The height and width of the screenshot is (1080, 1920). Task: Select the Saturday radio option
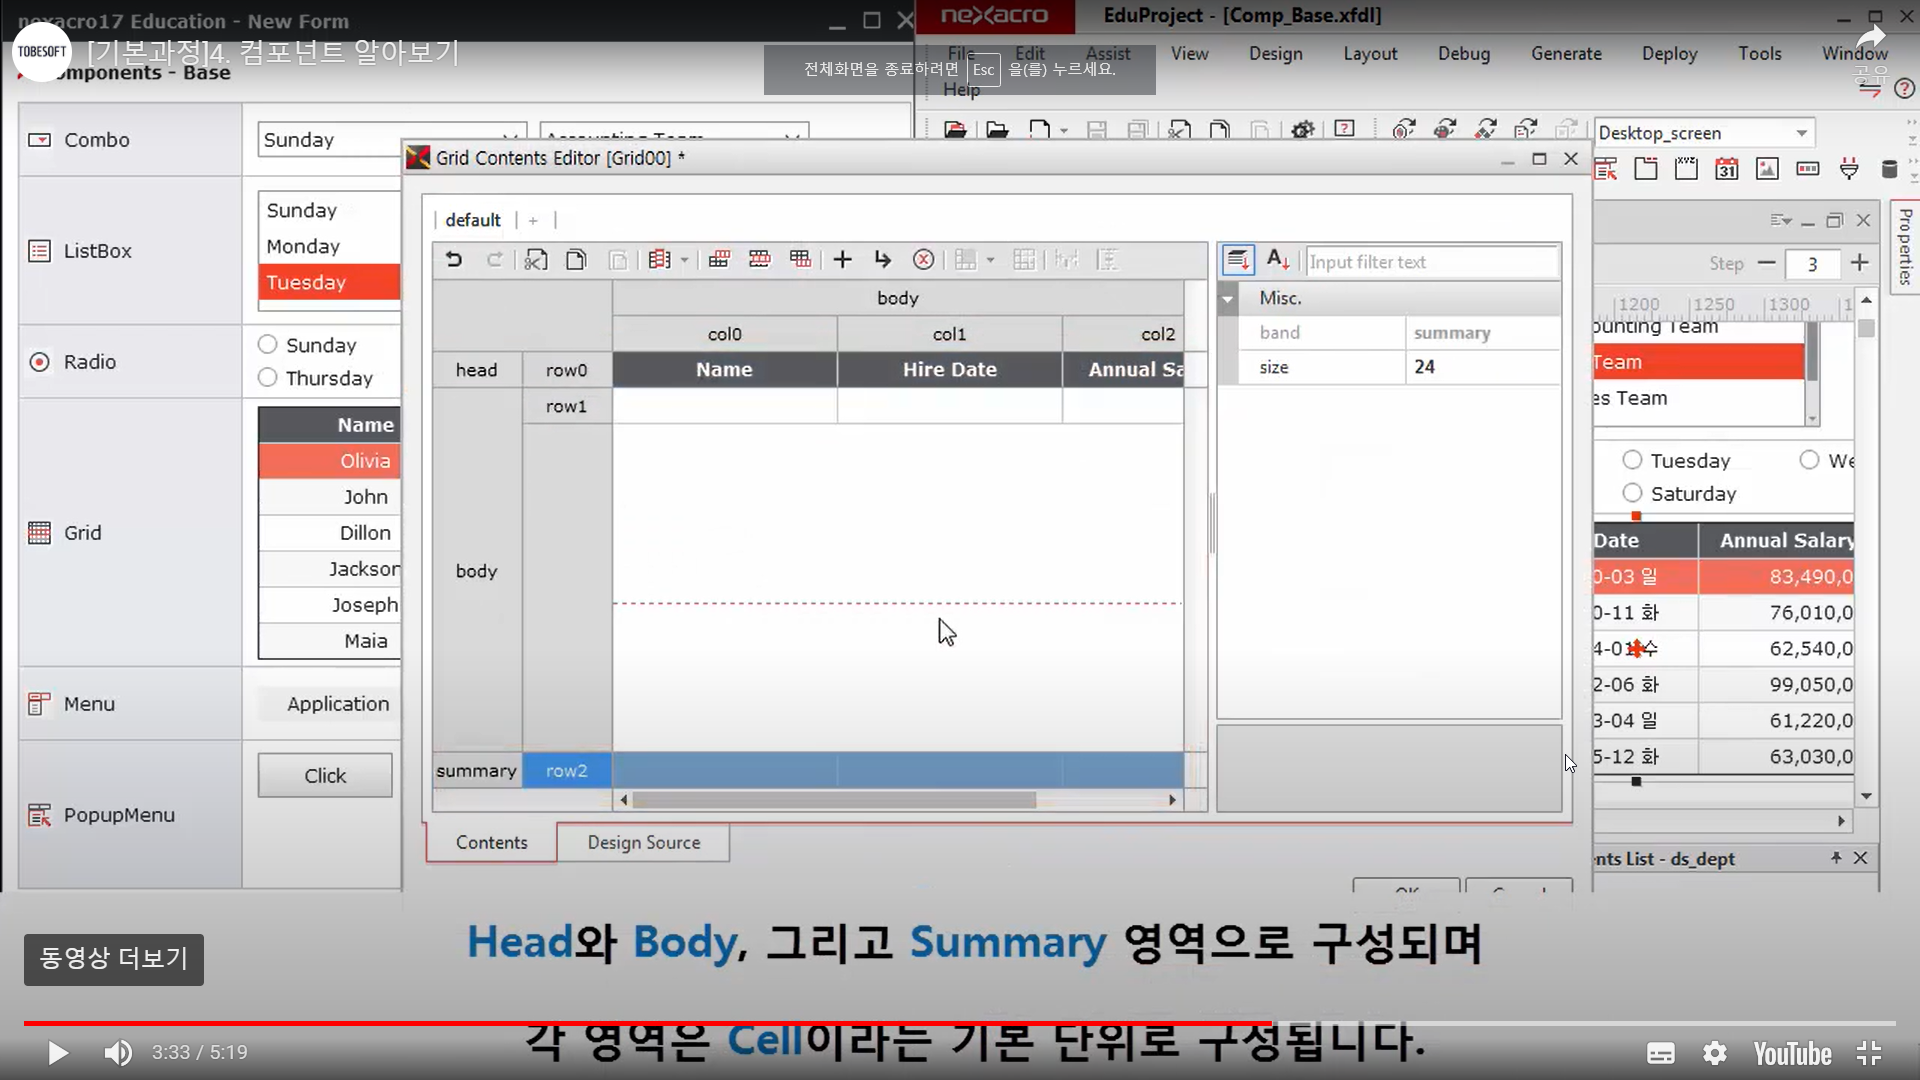coord(1633,493)
